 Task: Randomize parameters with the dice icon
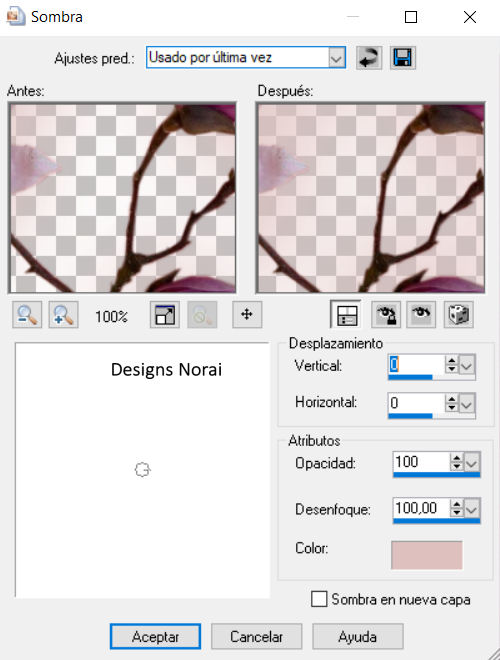pyautogui.click(x=459, y=314)
